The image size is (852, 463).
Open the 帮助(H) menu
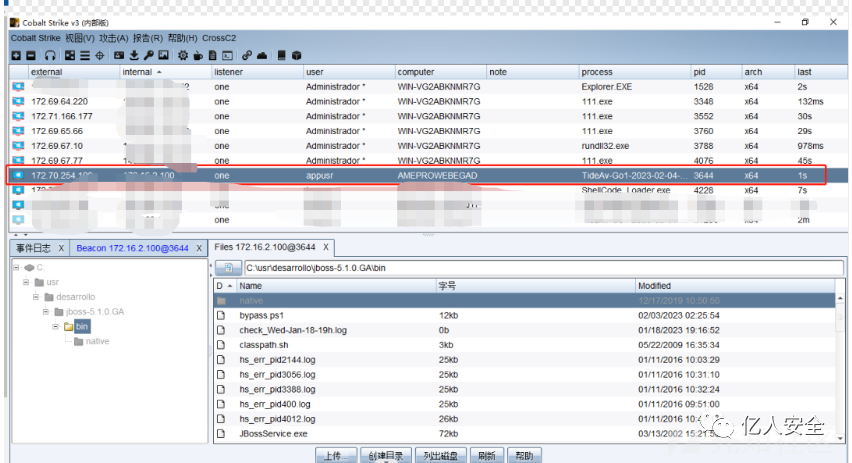pyautogui.click(x=183, y=38)
